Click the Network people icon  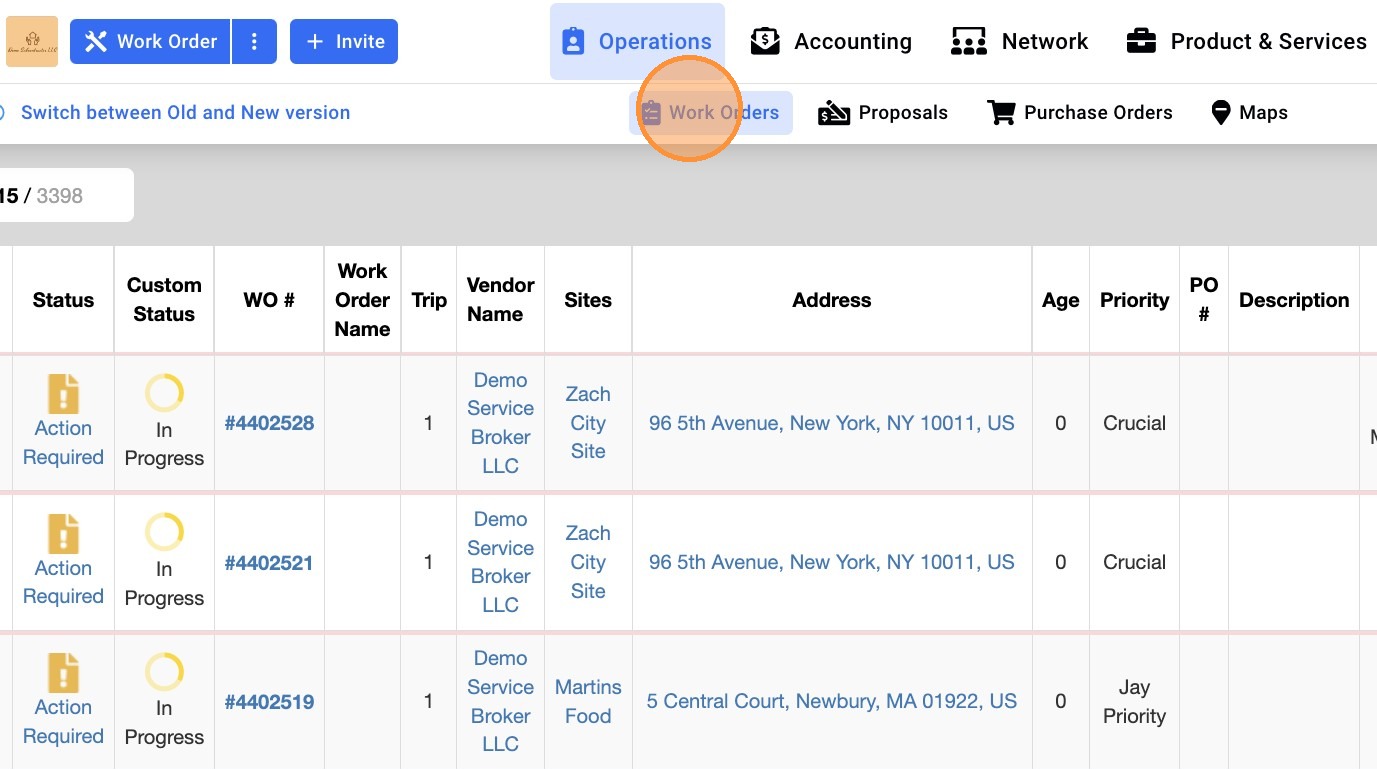968,42
